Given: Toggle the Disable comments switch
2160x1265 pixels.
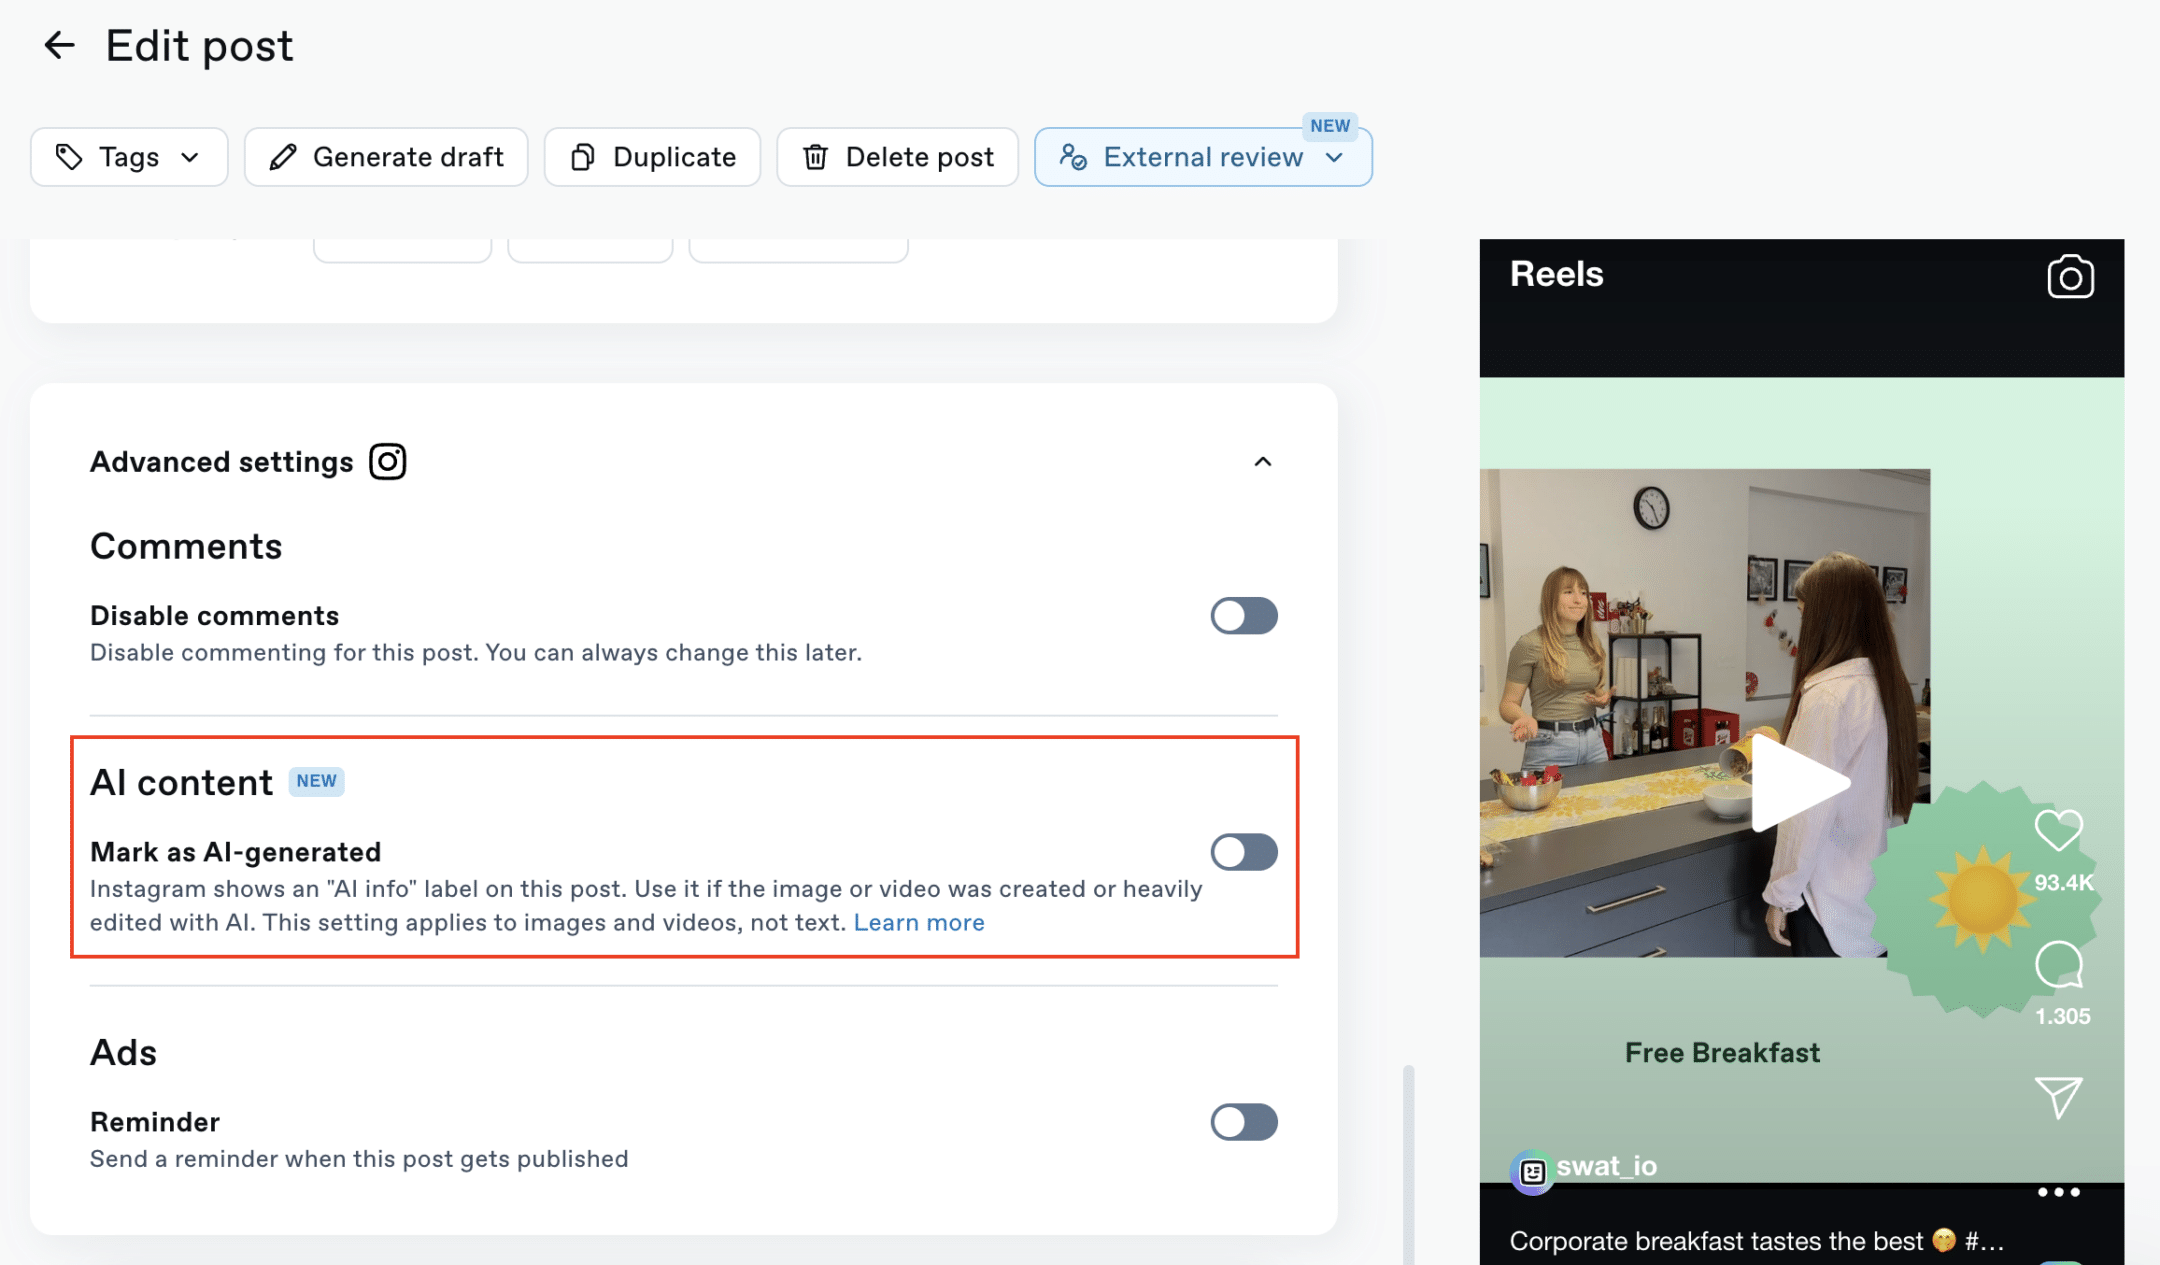Looking at the screenshot, I should pyautogui.click(x=1244, y=616).
